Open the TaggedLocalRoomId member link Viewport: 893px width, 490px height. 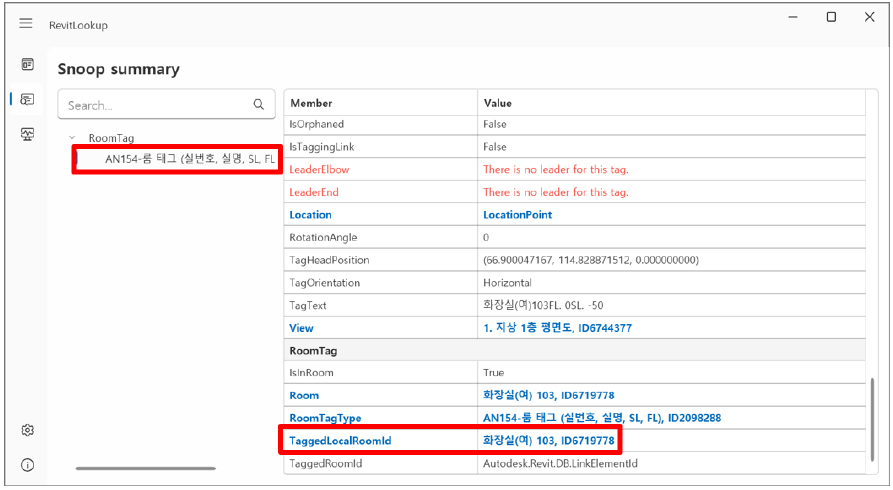click(x=340, y=441)
